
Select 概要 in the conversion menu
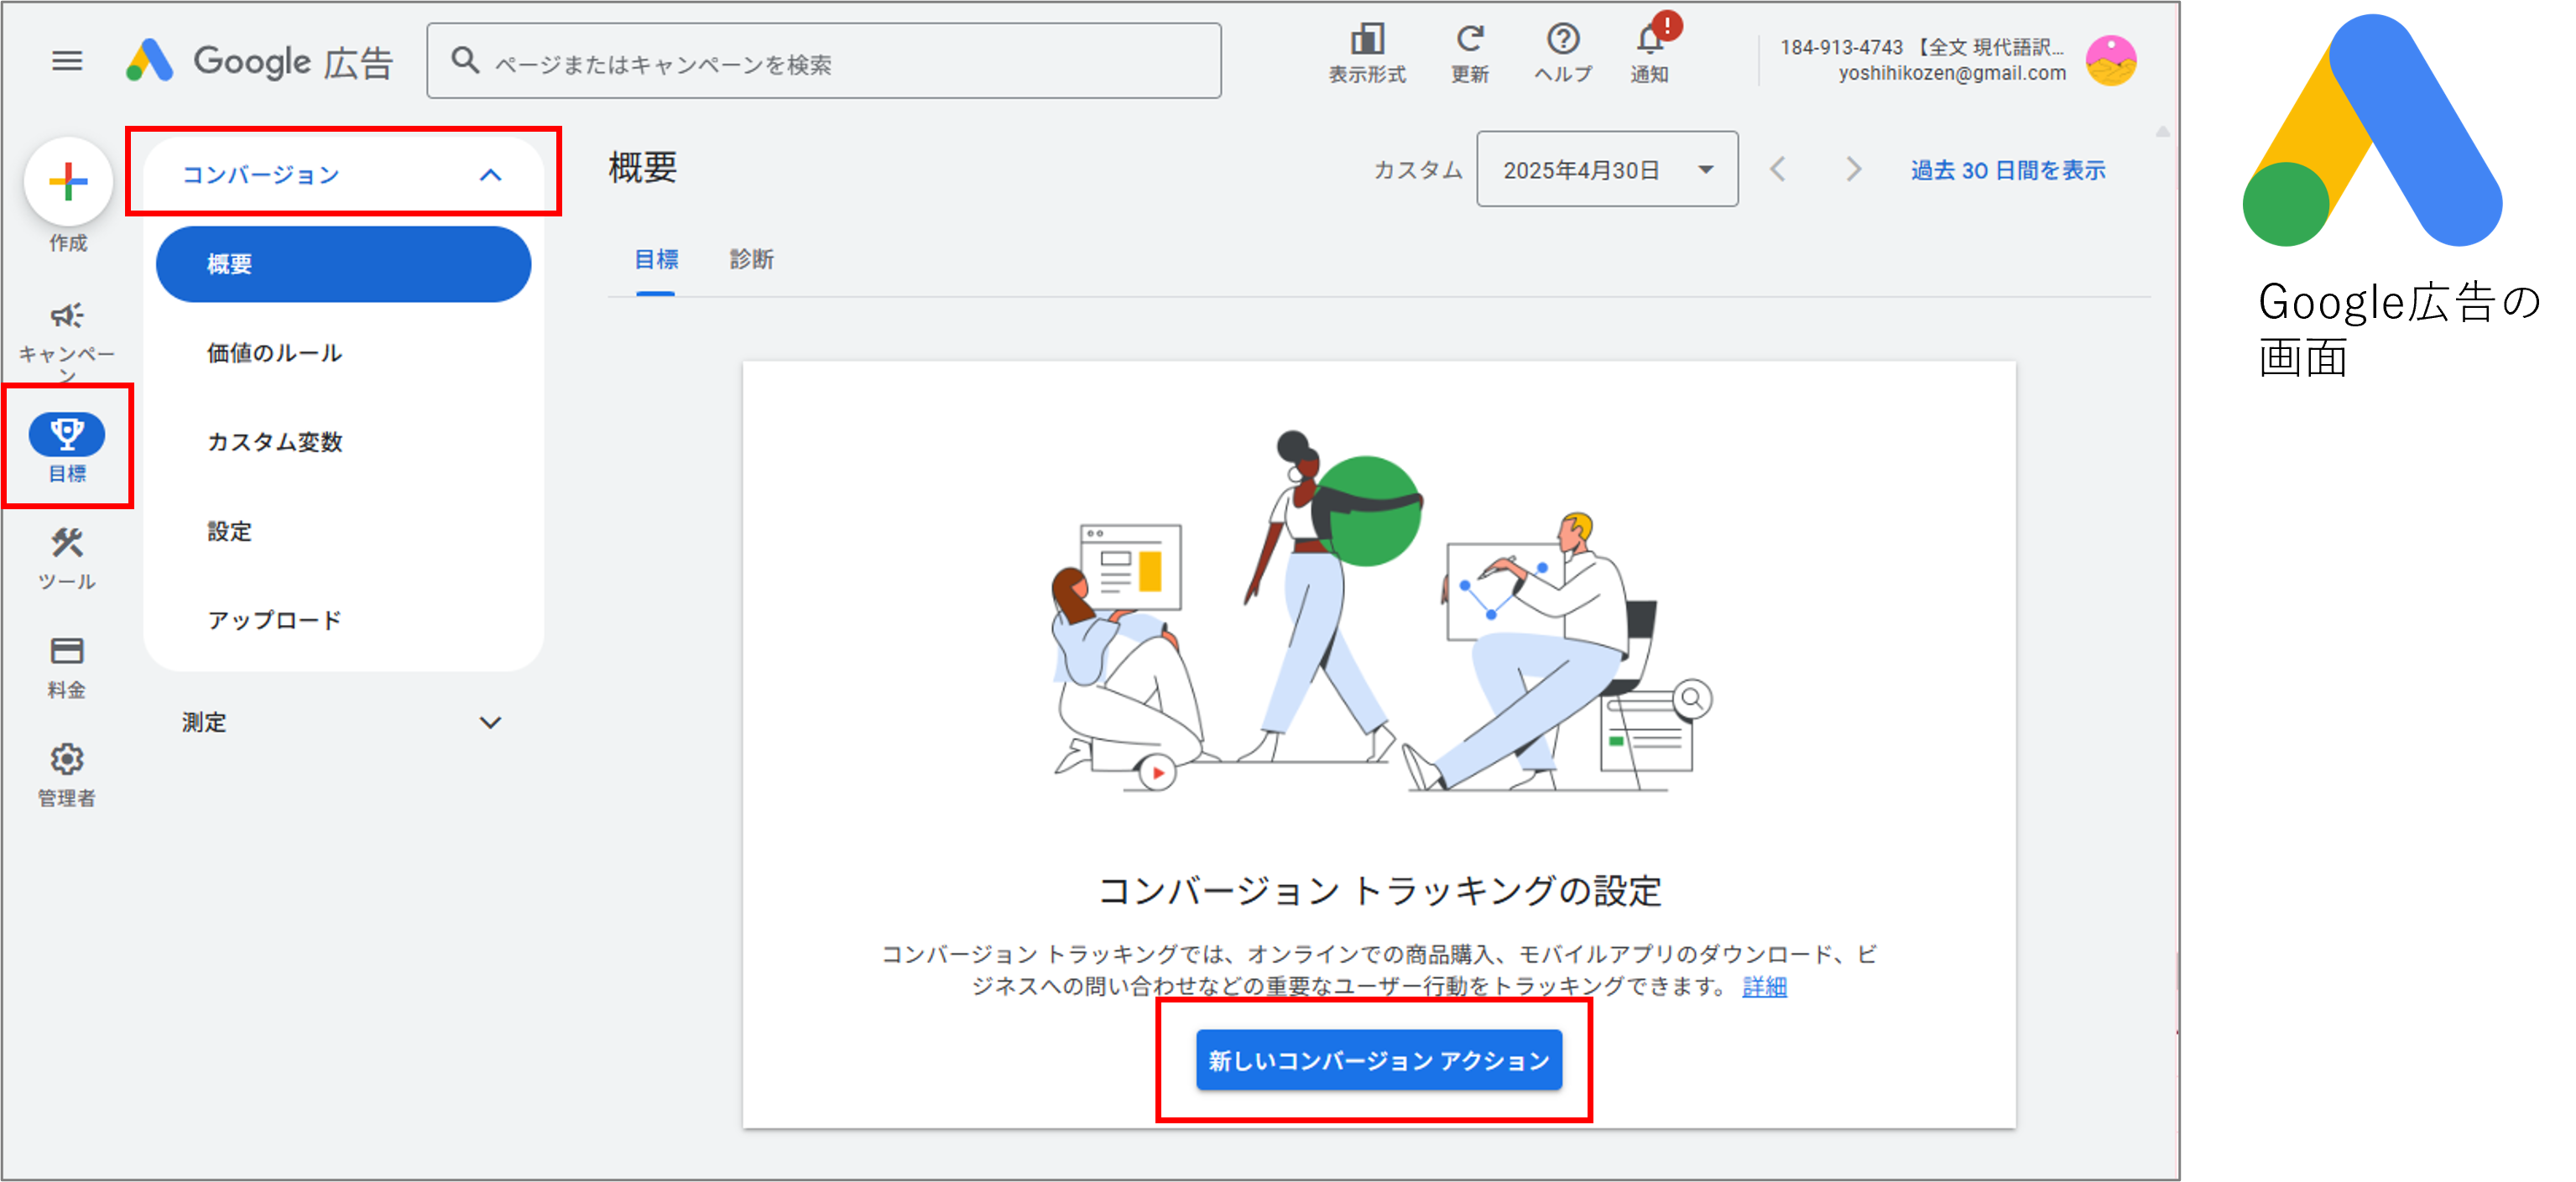point(343,264)
